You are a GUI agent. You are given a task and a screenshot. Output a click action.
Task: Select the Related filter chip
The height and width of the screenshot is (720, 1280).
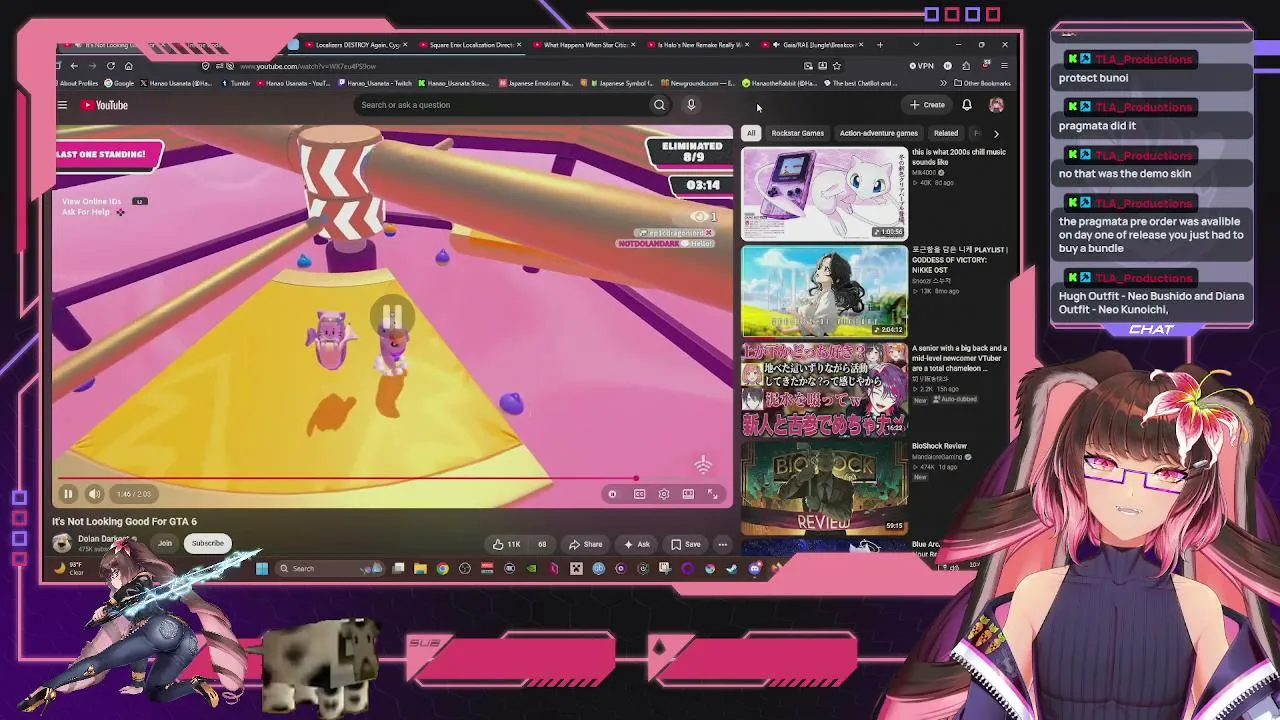click(946, 133)
